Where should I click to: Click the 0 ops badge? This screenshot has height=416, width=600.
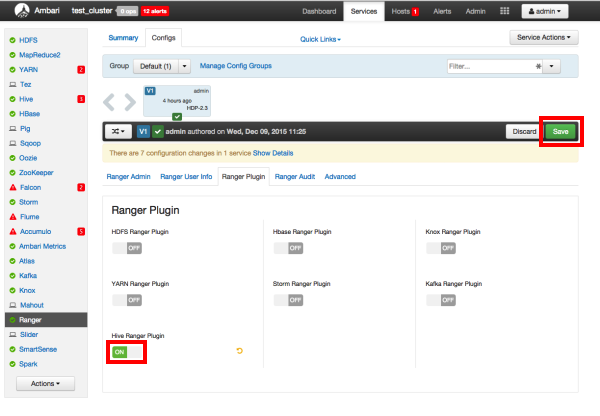coord(127,11)
